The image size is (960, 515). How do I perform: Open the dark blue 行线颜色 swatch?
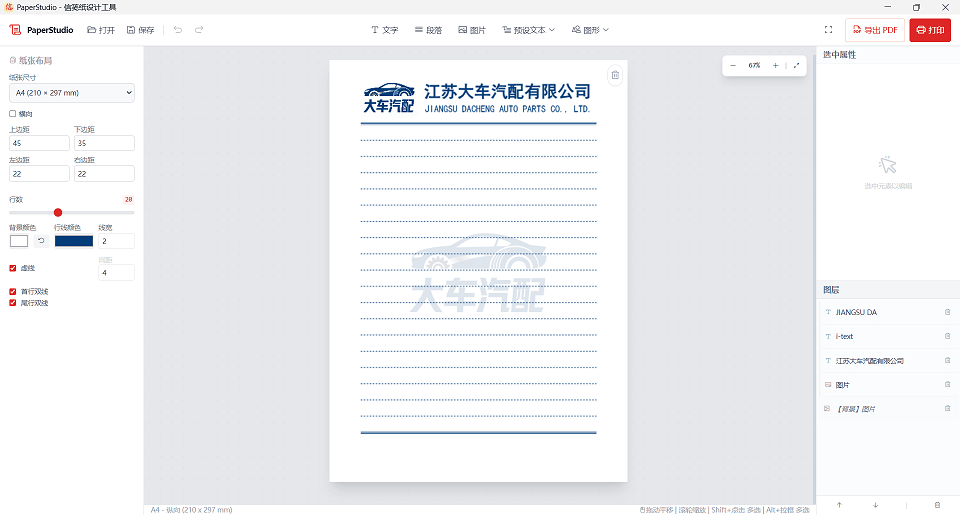point(73,241)
